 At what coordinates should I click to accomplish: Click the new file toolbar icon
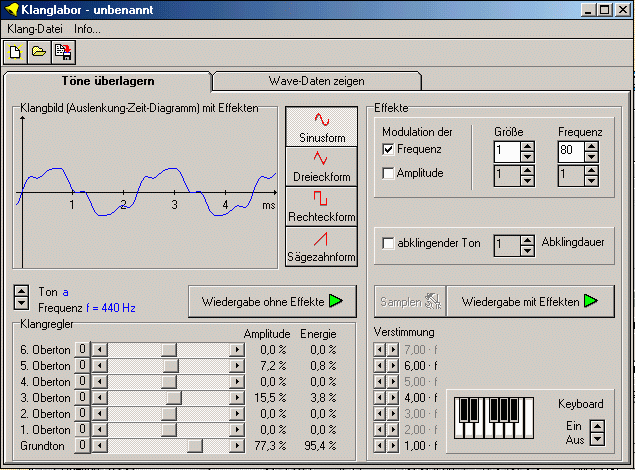coord(16,51)
